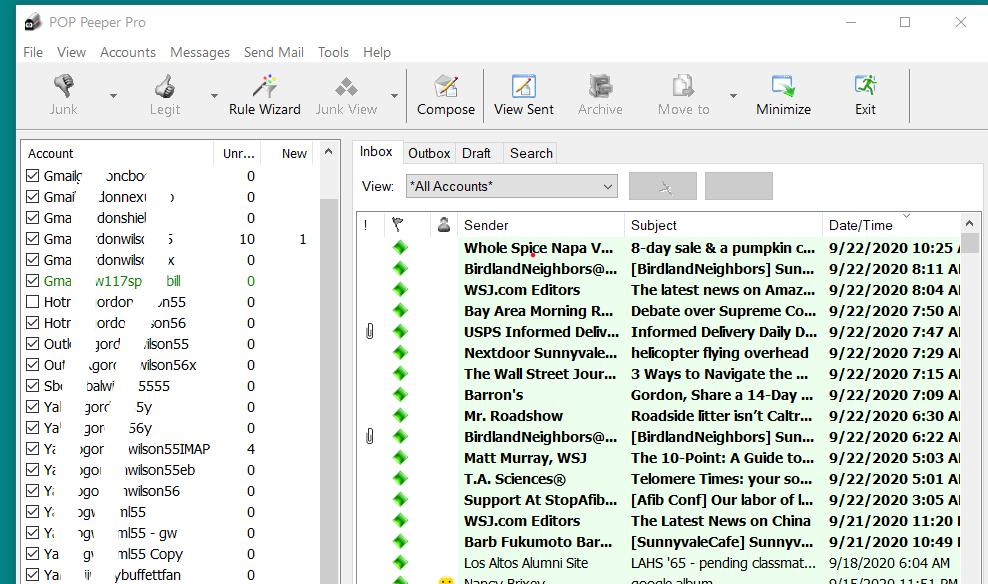Image resolution: width=988 pixels, height=584 pixels.
Task: Open the Help menu
Action: tap(377, 52)
